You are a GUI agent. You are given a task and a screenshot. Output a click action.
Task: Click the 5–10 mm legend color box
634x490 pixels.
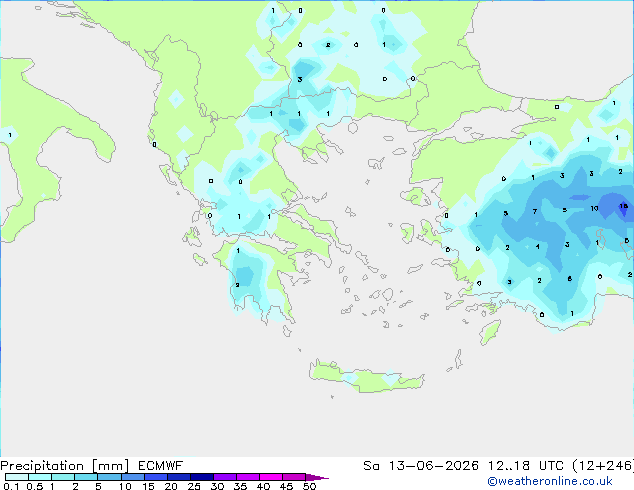(x=109, y=477)
